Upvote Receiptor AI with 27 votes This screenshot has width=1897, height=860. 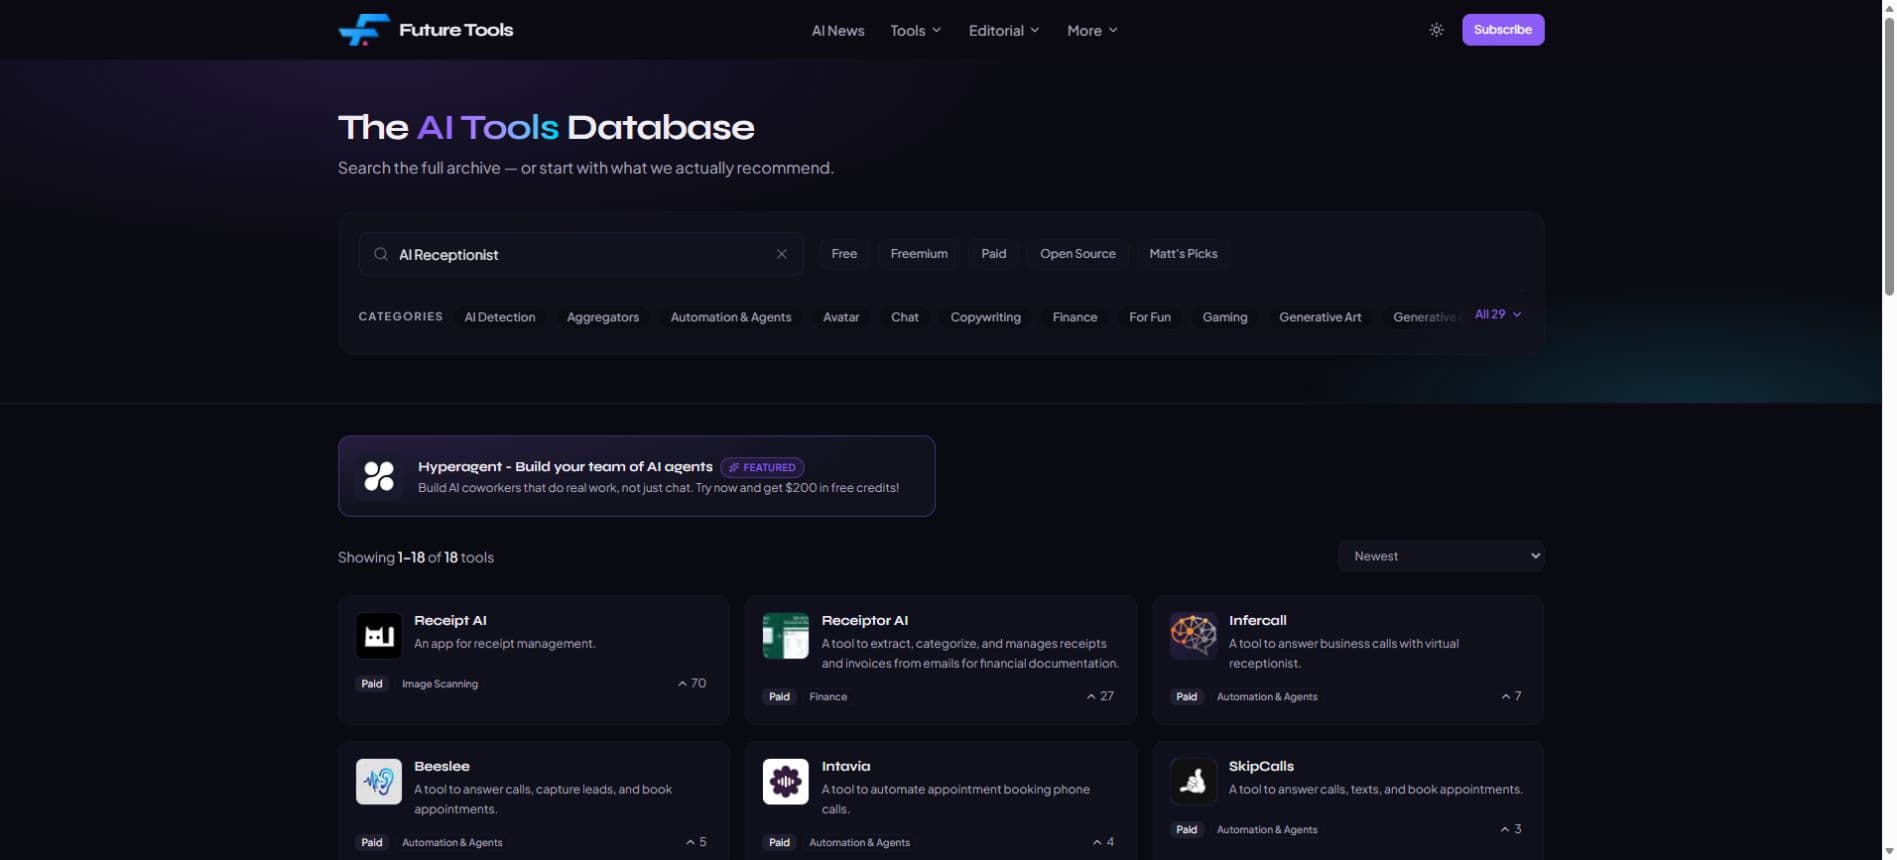(x=1100, y=696)
